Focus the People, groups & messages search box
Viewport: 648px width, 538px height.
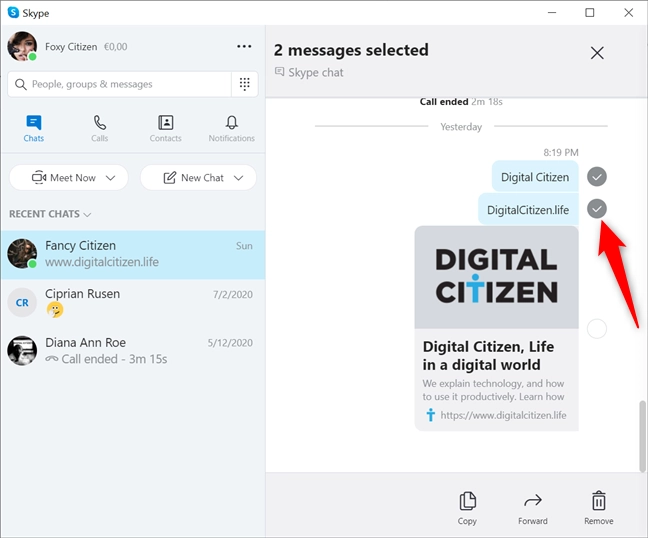click(119, 84)
